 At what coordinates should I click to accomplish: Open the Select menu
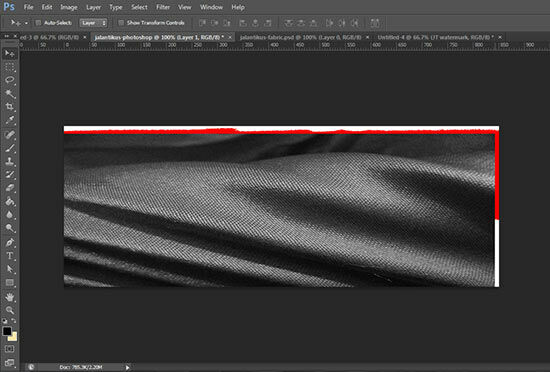139,7
